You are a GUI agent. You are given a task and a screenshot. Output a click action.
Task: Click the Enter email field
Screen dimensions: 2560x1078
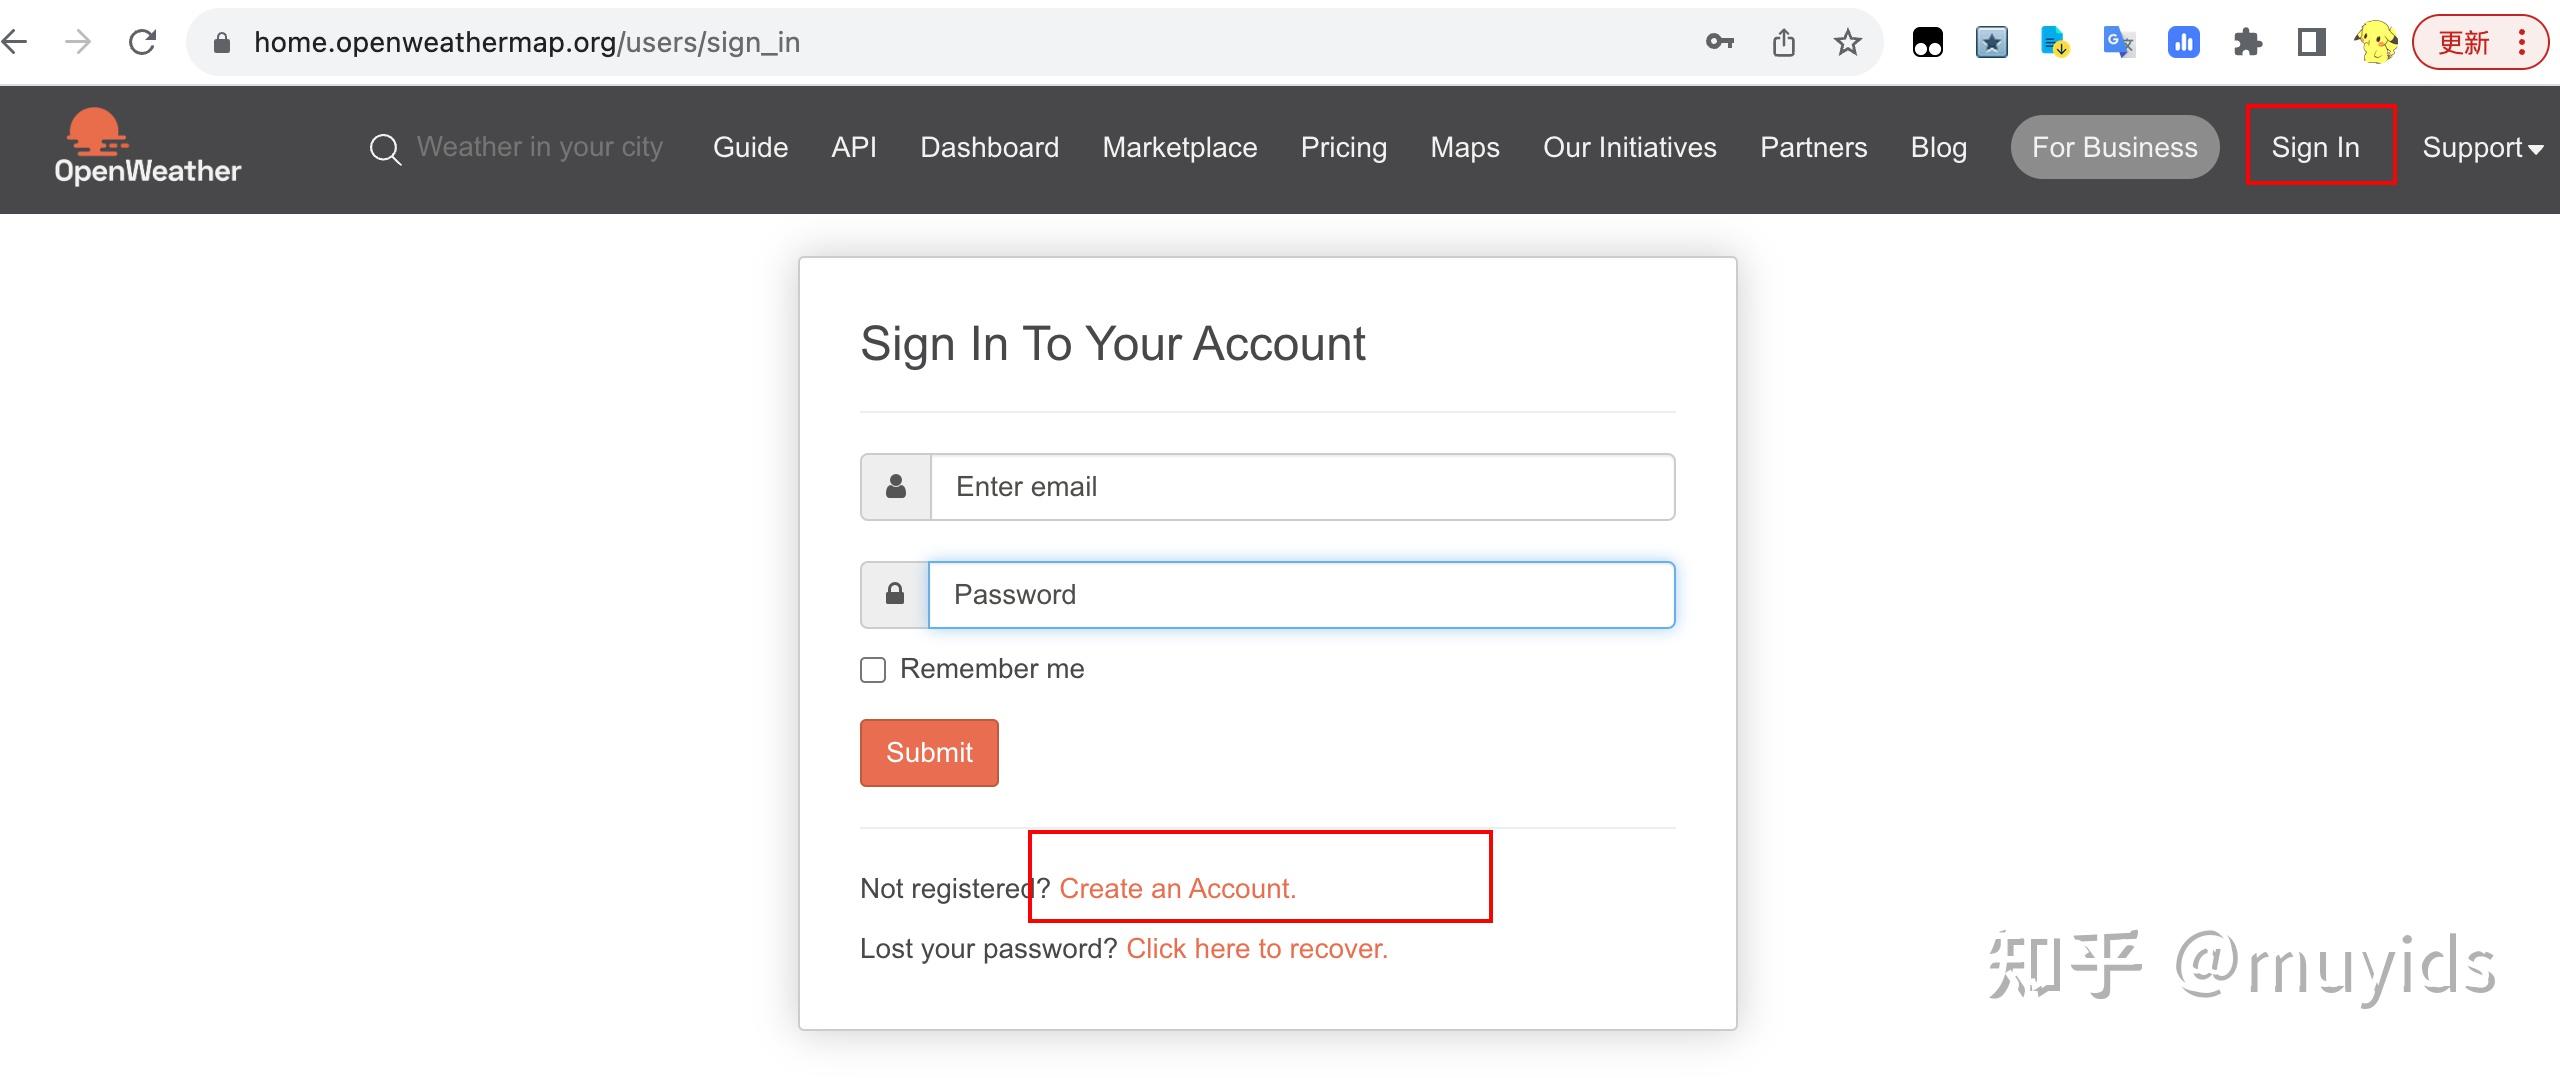[x=1302, y=487]
